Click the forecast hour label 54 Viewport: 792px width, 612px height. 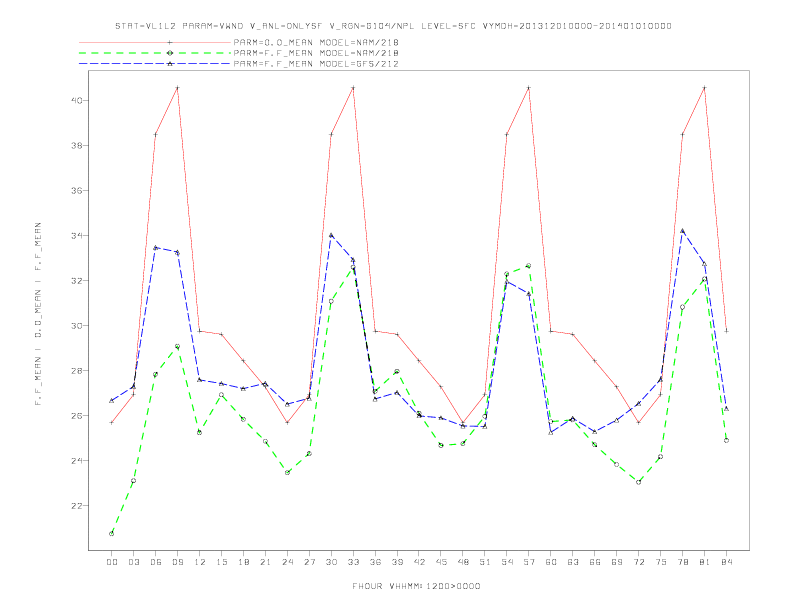pos(507,562)
